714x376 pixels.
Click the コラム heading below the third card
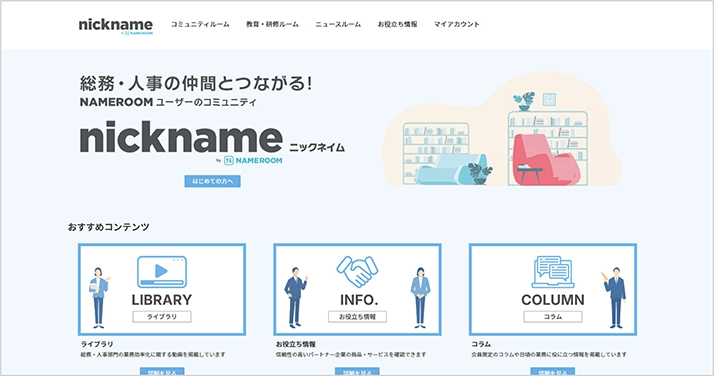[x=481, y=344]
